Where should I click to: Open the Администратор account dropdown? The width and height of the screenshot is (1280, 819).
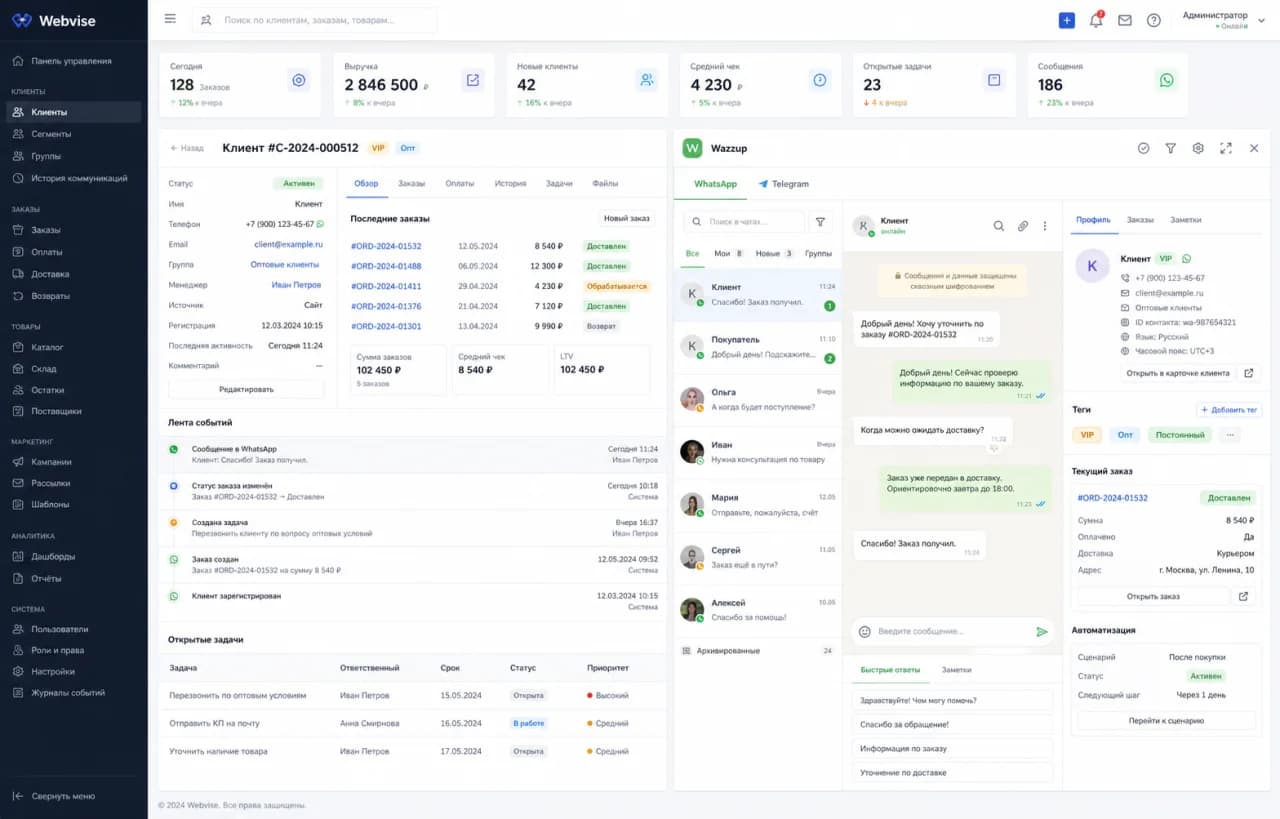tap(1222, 20)
